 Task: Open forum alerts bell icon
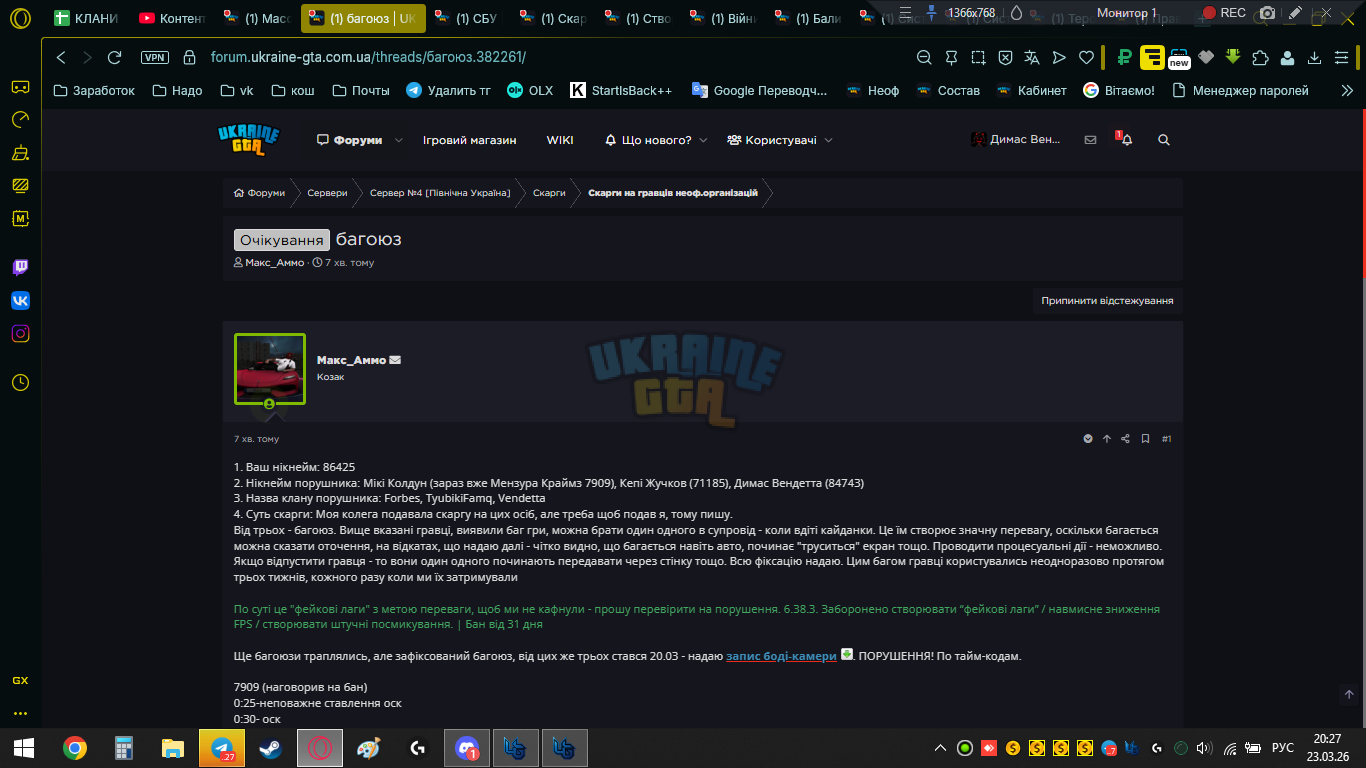click(x=1126, y=140)
